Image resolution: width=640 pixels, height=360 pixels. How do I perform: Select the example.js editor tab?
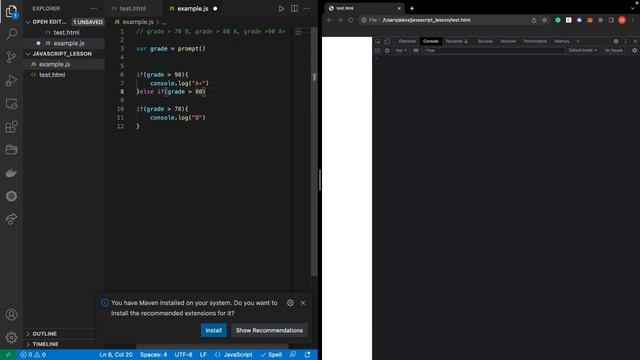193,9
